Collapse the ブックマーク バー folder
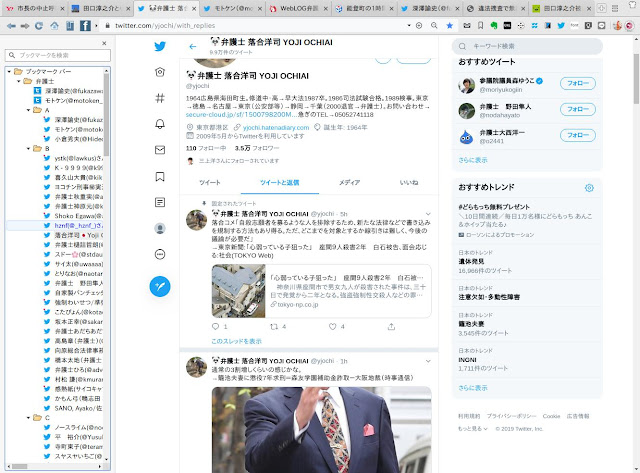This screenshot has width=640, height=473. tap(9, 71)
